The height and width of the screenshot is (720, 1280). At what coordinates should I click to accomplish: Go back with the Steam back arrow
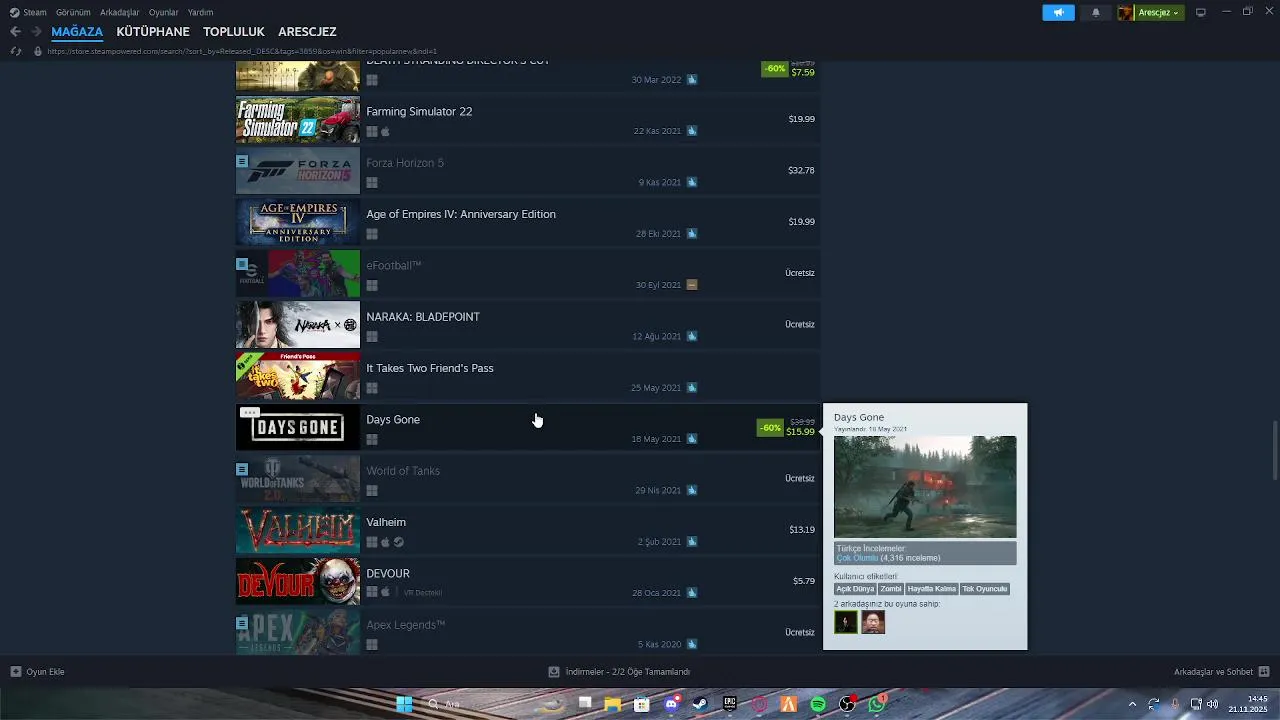[x=15, y=31]
